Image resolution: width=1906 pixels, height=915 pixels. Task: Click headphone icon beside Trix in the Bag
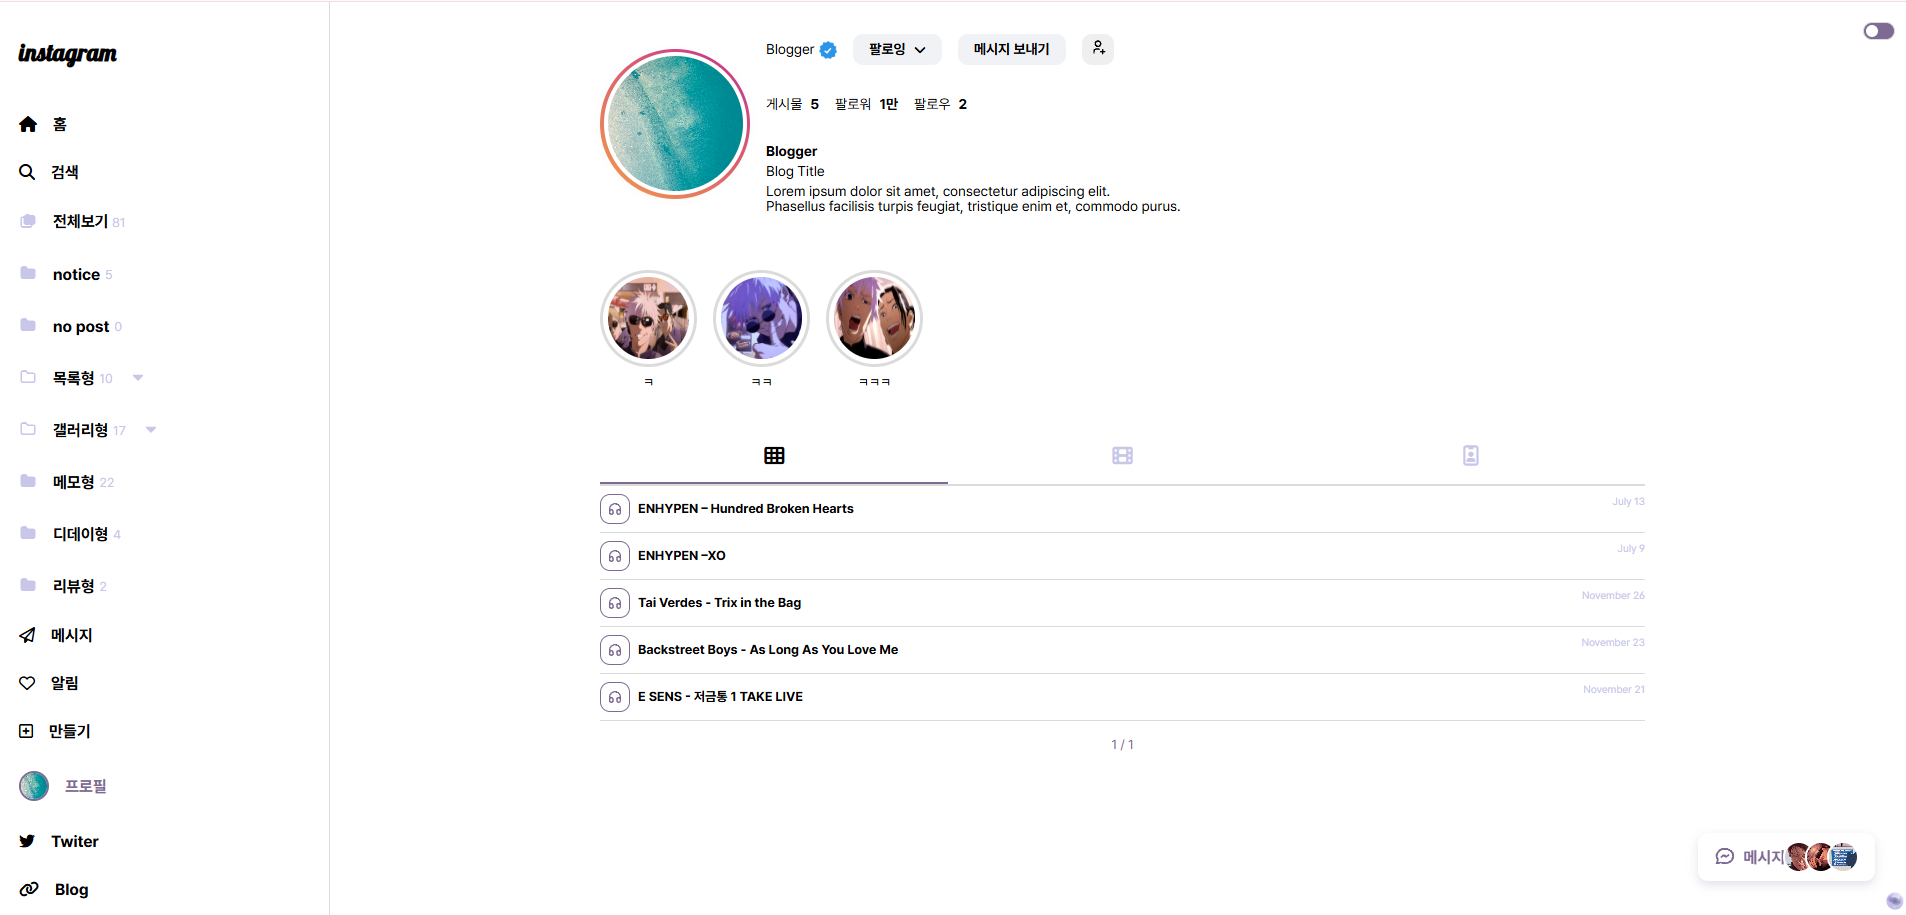pyautogui.click(x=615, y=603)
